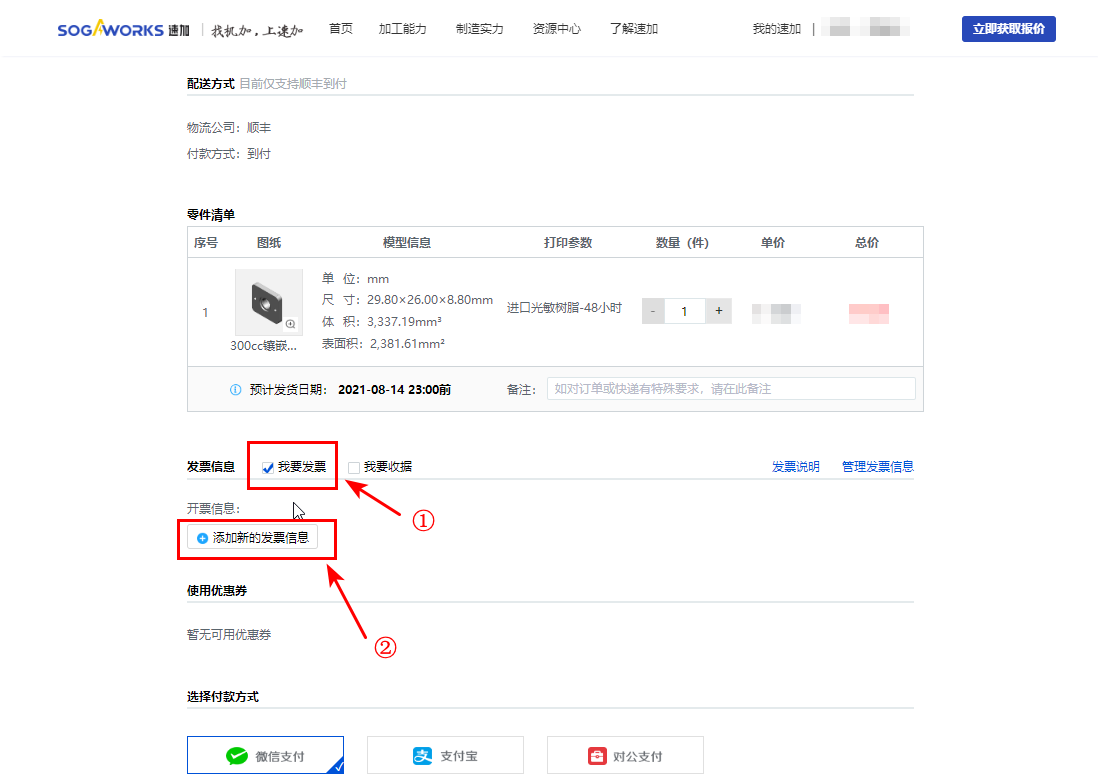Open 管理发票信息 settings link
This screenshot has width=1098, height=784.
877,466
